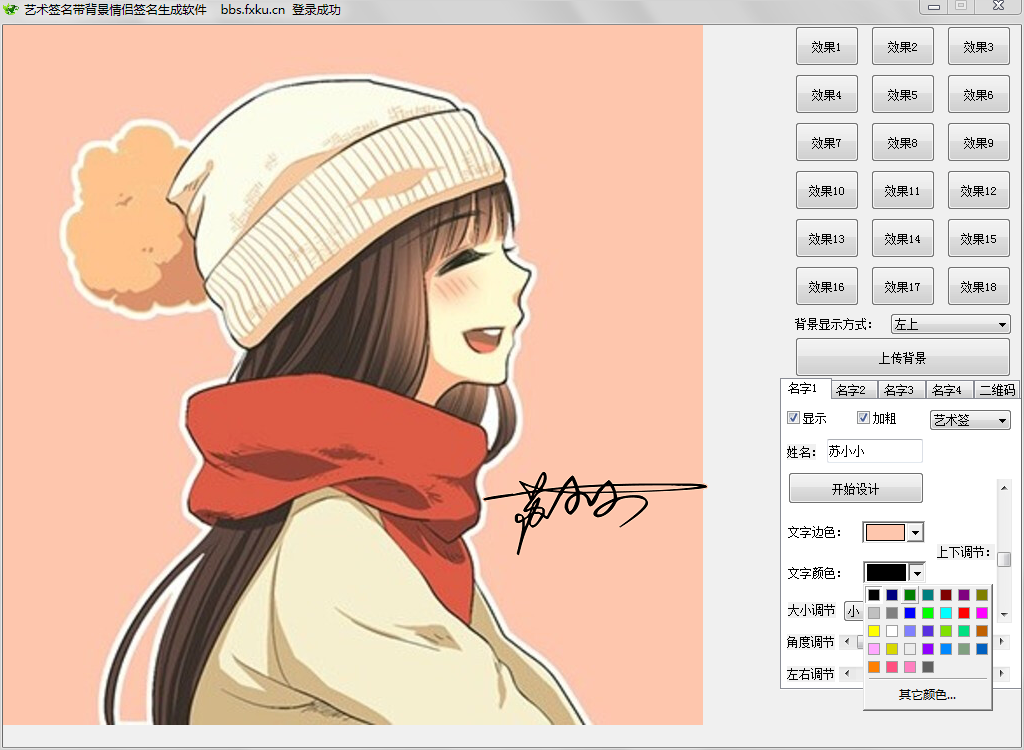Pick the navy blue swatch in the palette
Screen dimensions: 1024x750
pos(892,595)
